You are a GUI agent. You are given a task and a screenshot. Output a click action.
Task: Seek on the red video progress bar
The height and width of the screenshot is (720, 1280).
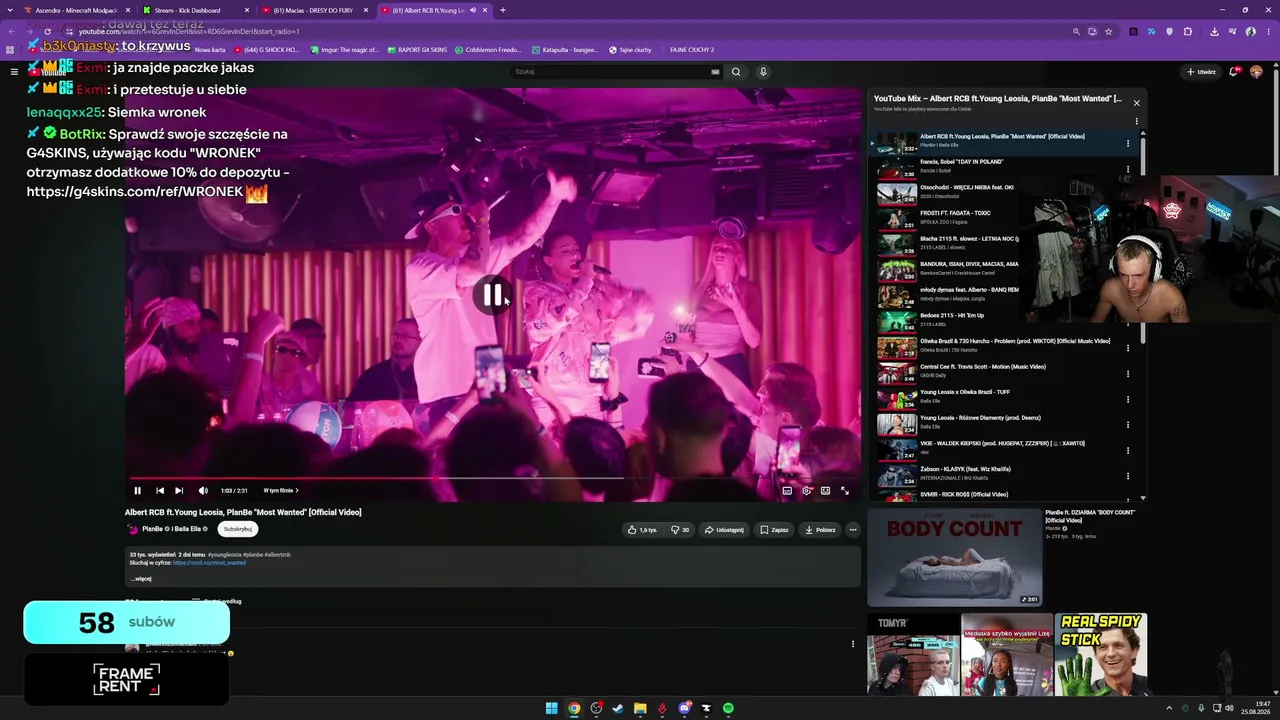click(x=494, y=478)
